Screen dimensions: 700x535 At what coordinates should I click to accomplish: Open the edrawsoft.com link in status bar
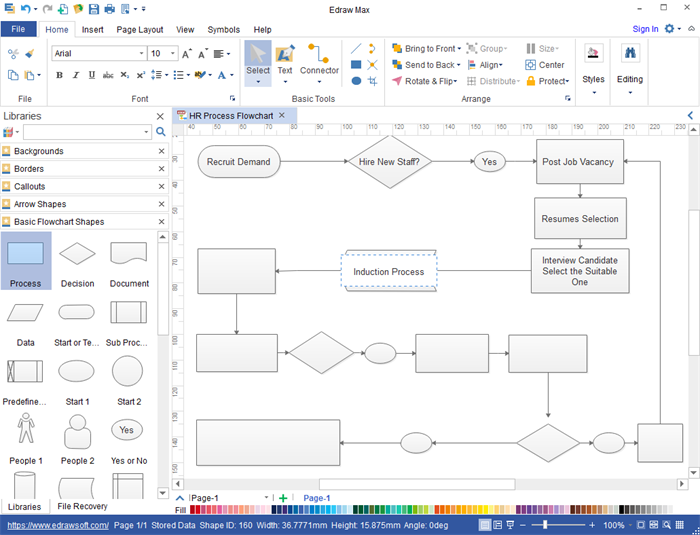coord(58,525)
